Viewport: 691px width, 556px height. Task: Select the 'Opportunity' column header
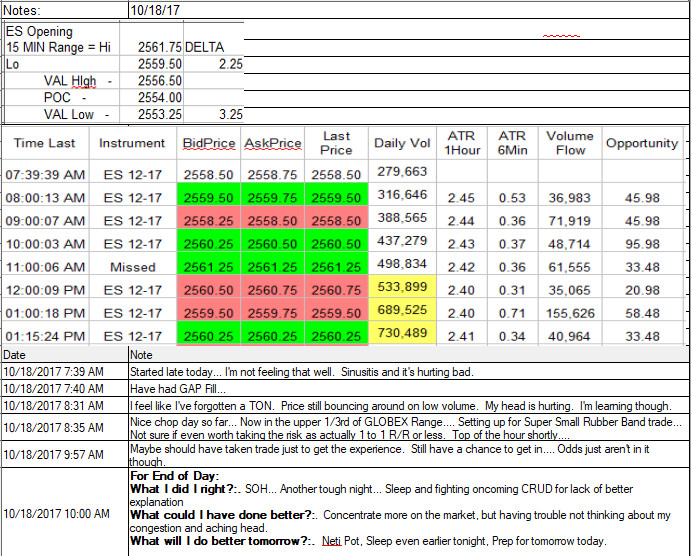(642, 143)
